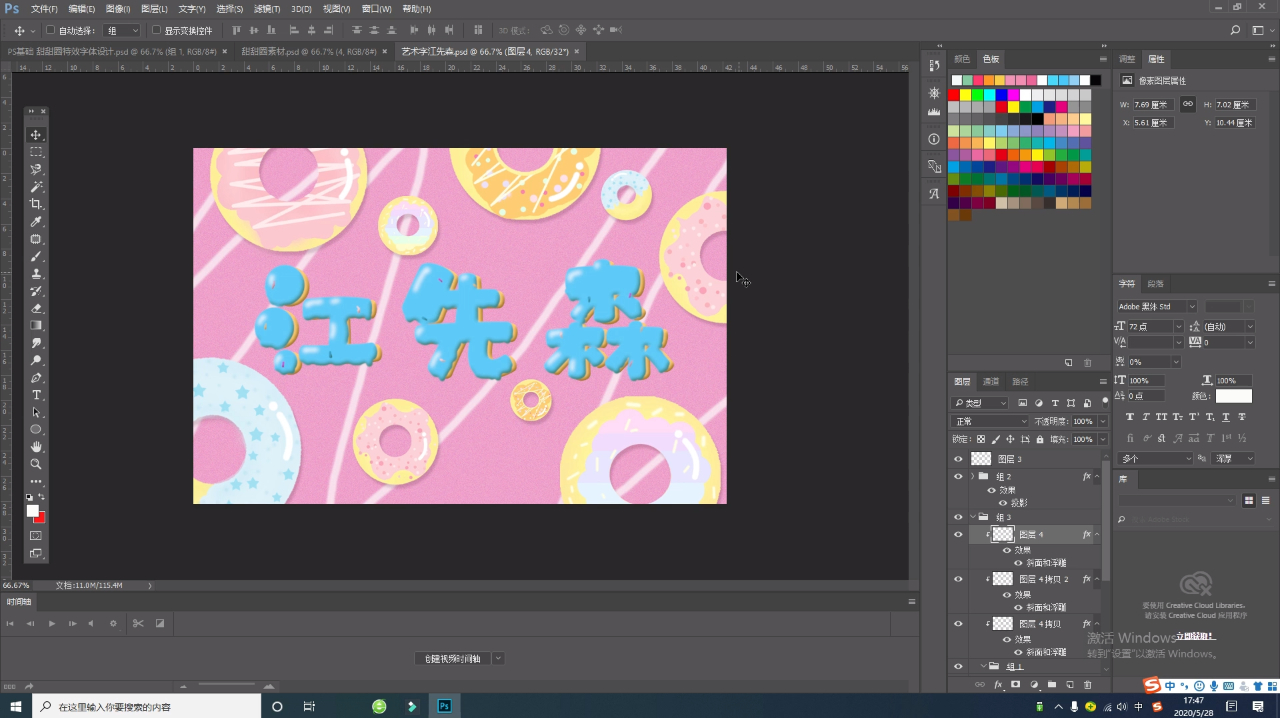Pick the red swatch in 色板 panel
The height and width of the screenshot is (718, 1280).
tap(953, 95)
